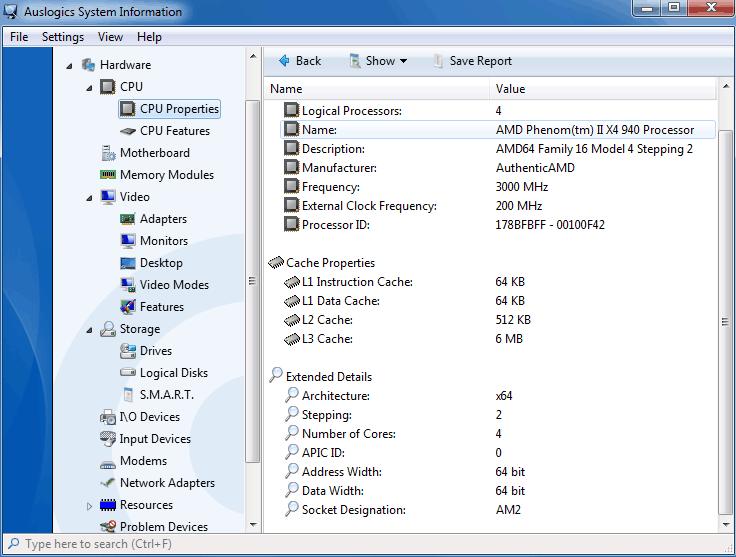This screenshot has height=557, width=736.
Task: Sort by the Name column header
Action: (377, 89)
